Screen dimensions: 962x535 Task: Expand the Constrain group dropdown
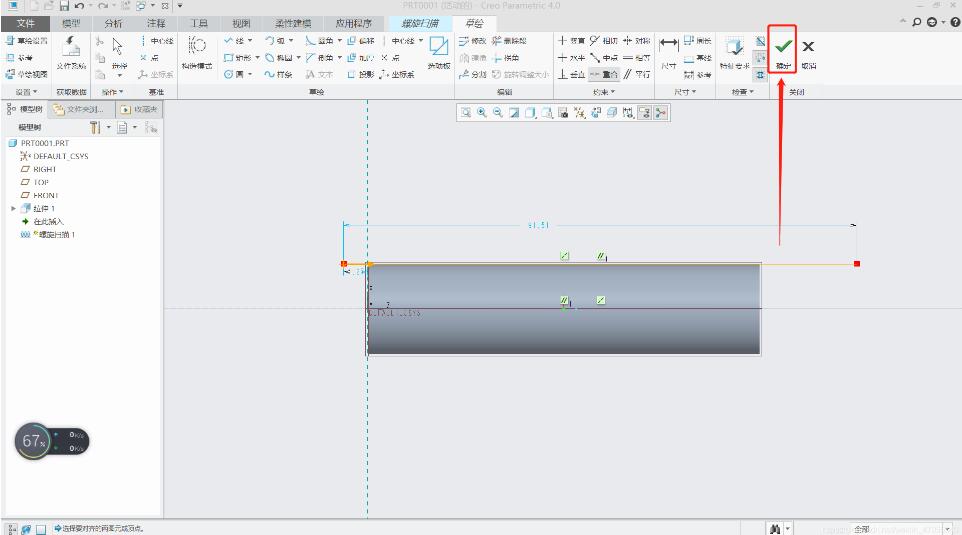(x=604, y=92)
